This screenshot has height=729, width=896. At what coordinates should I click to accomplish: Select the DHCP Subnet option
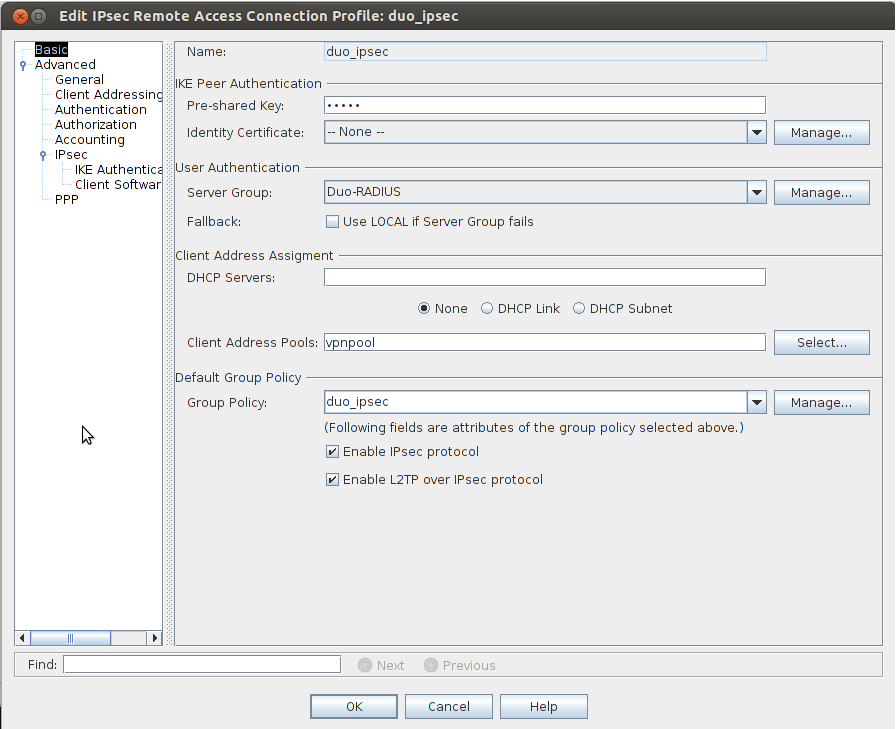point(579,308)
